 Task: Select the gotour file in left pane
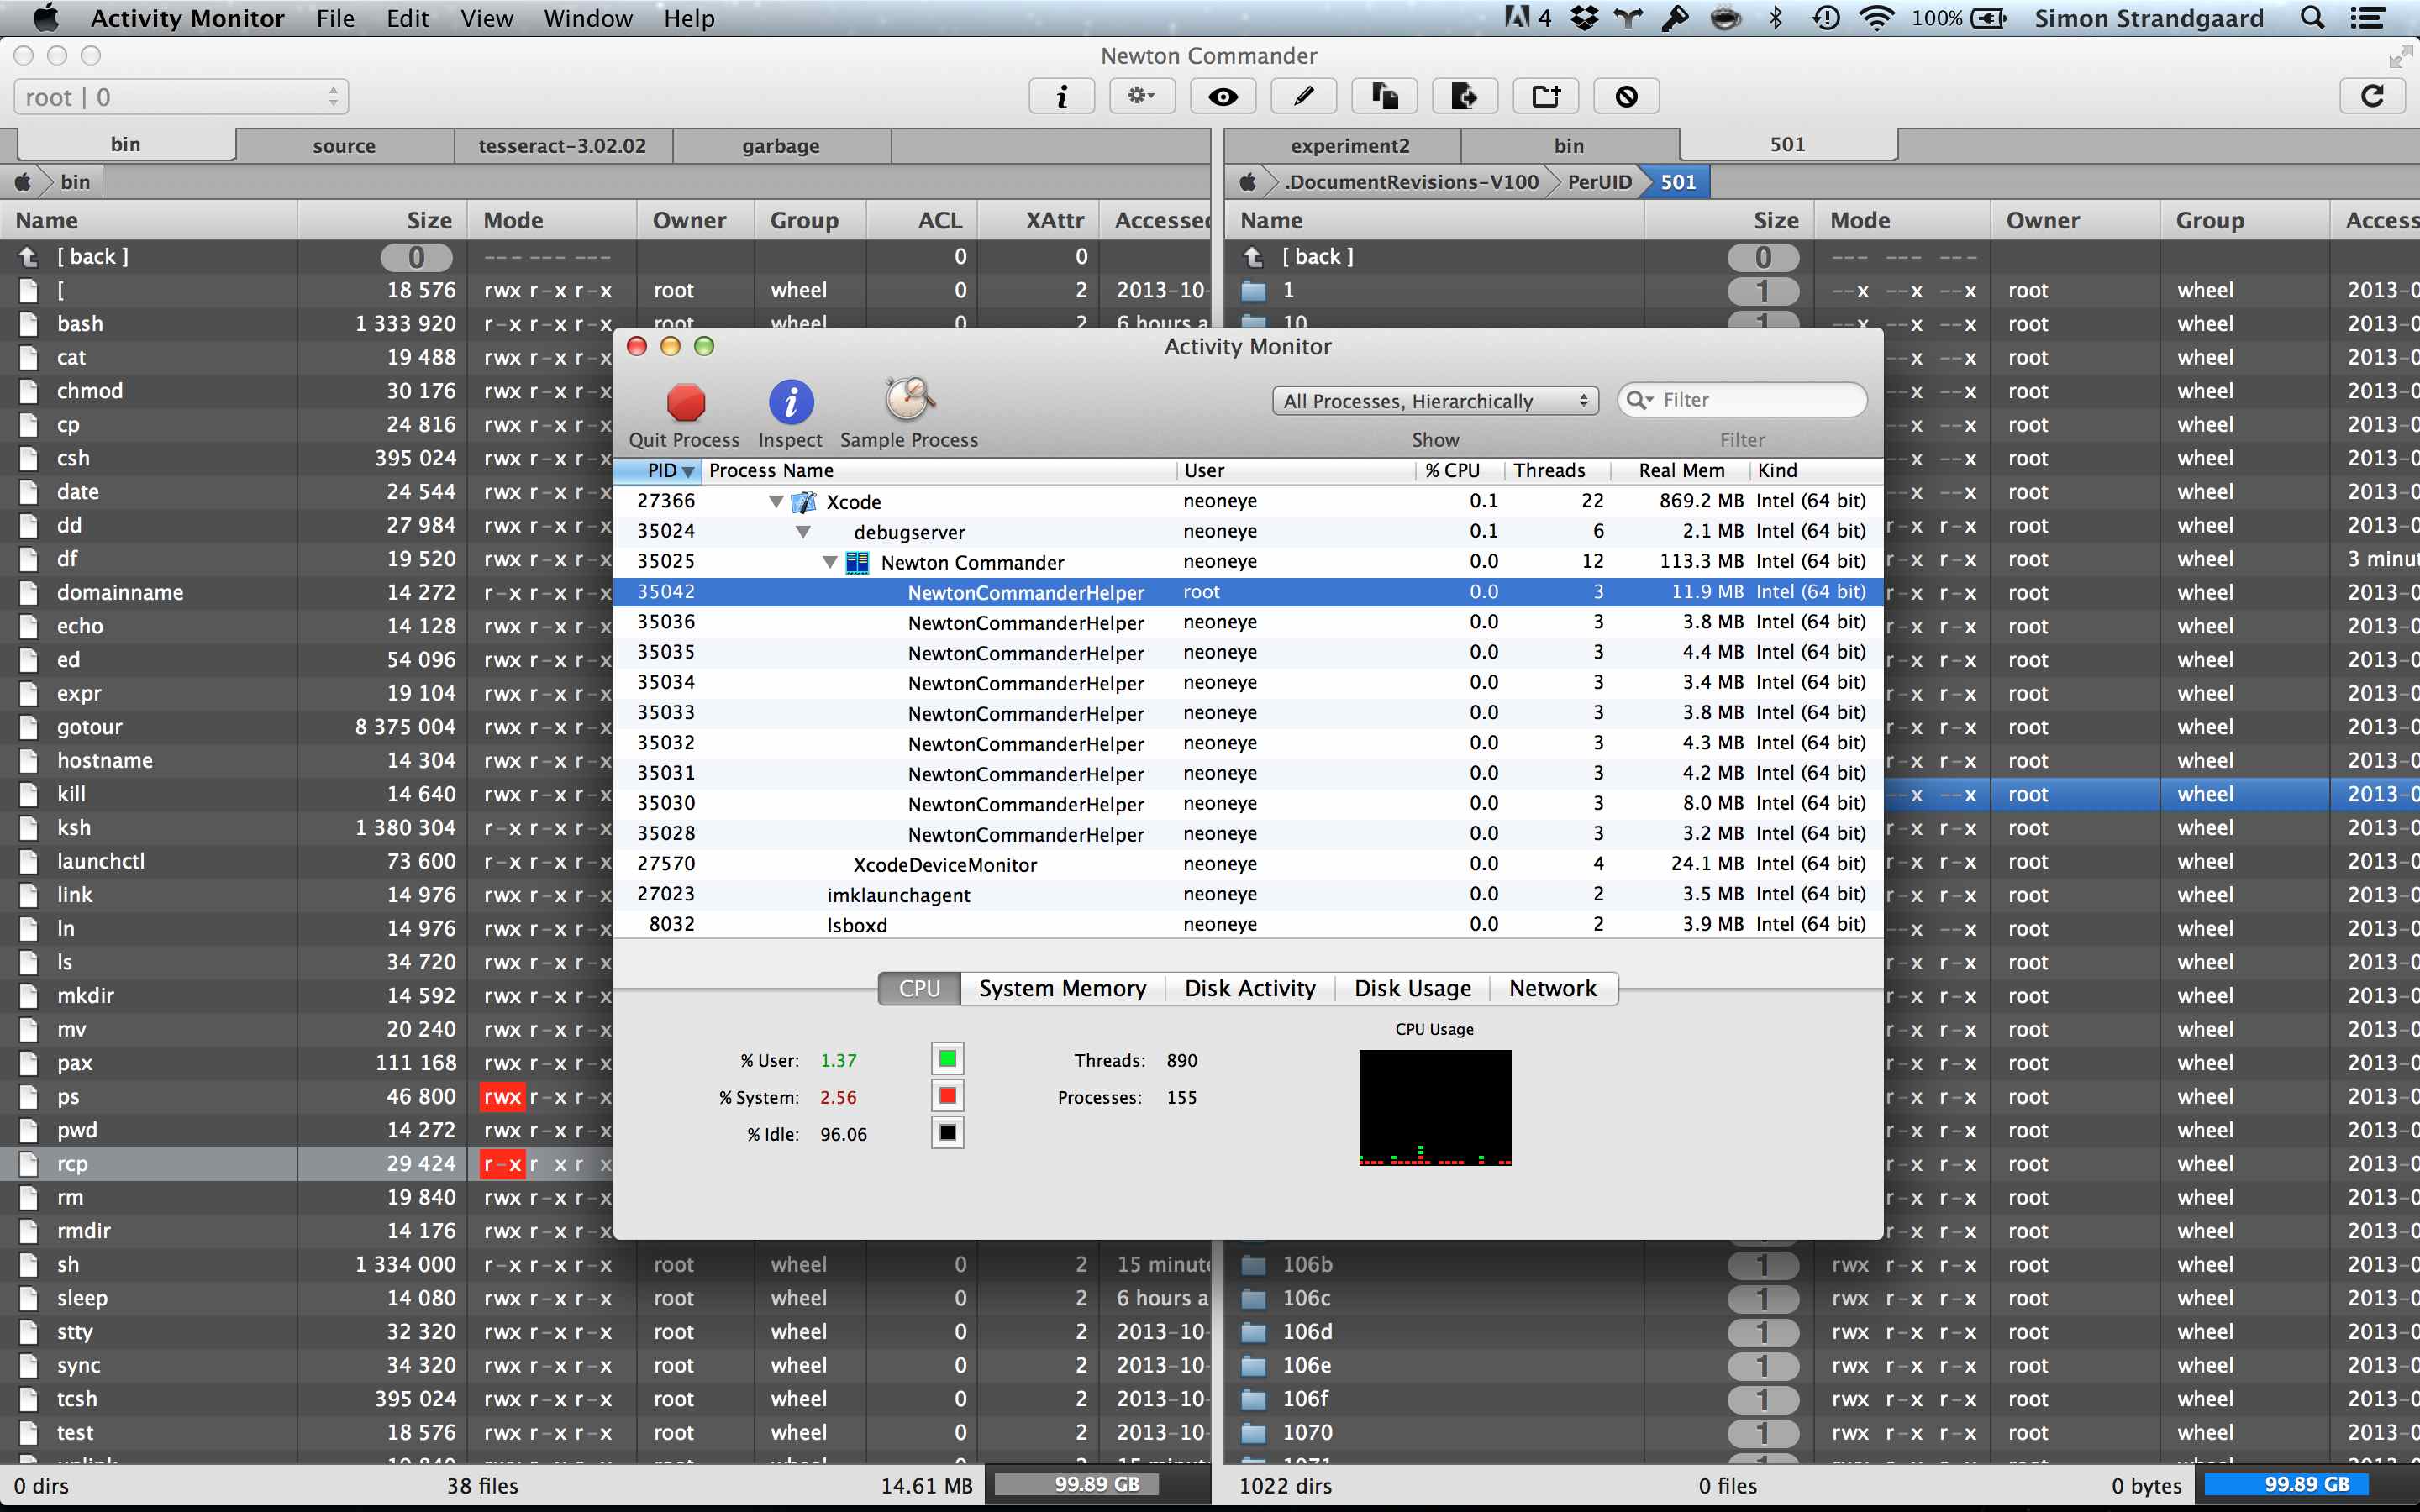[605, 727]
